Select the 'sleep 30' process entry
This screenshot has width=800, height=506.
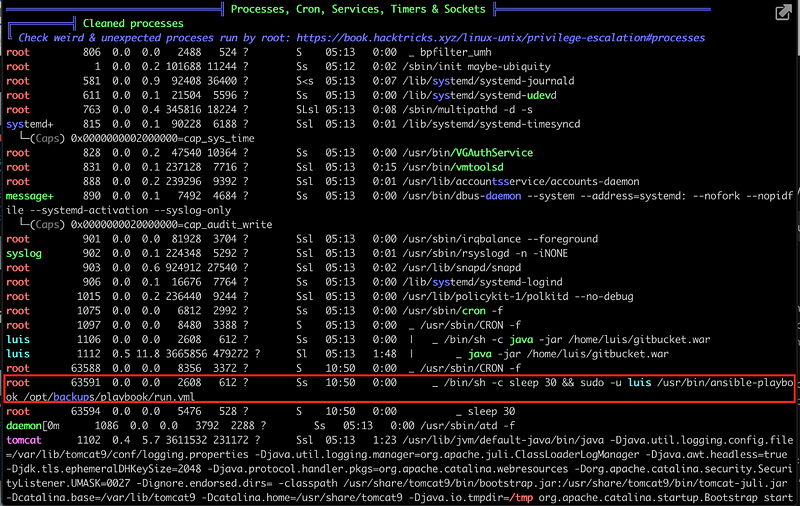point(491,411)
